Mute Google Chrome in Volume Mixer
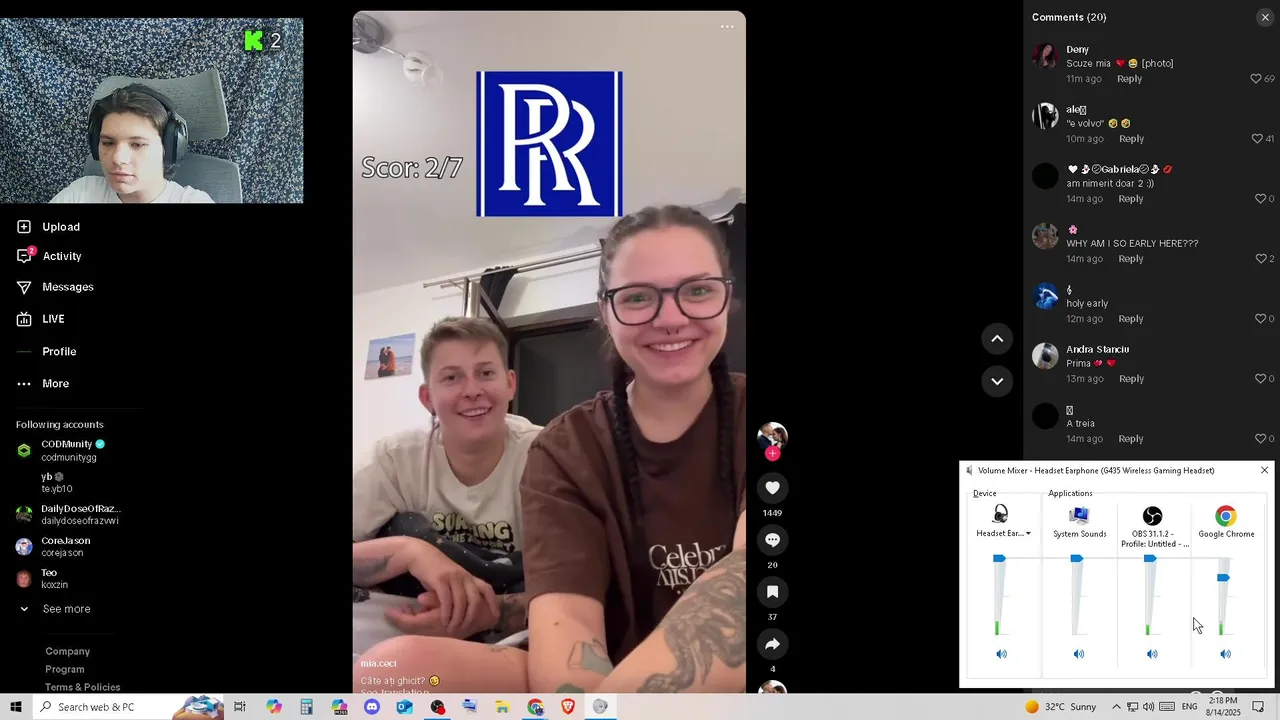Image resolution: width=1280 pixels, height=720 pixels. 1225,654
